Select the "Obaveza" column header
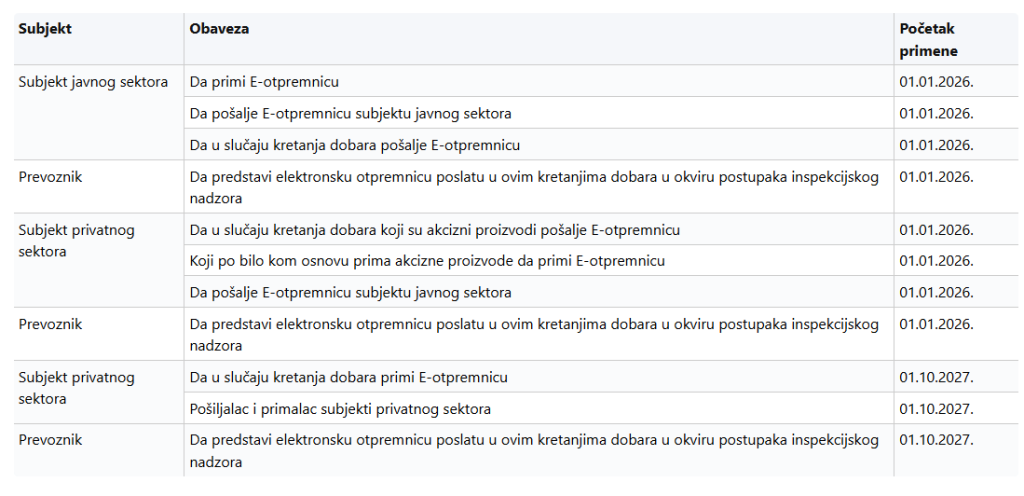Screen dimensions: 1024x496 click(219, 29)
